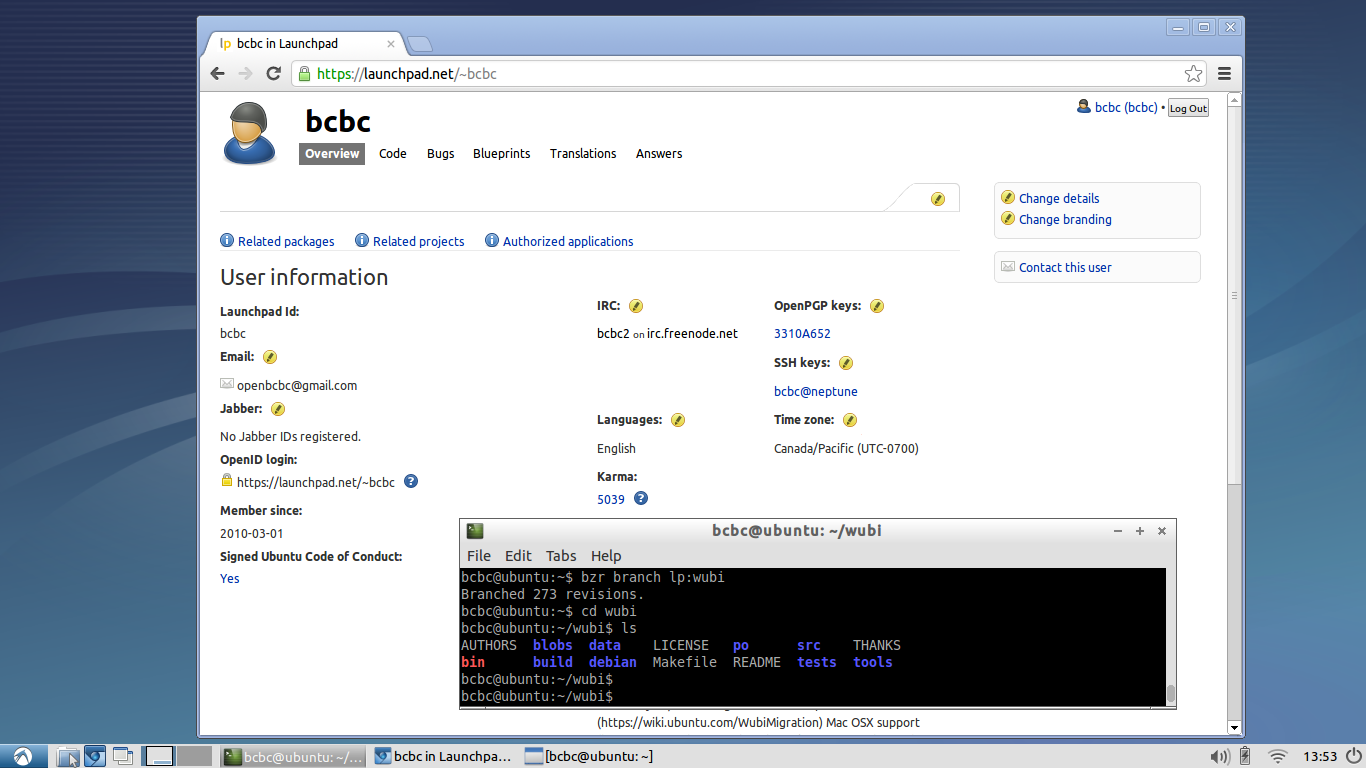This screenshot has width=1366, height=768.
Task: Open the terminal Edit menu
Action: 518,555
